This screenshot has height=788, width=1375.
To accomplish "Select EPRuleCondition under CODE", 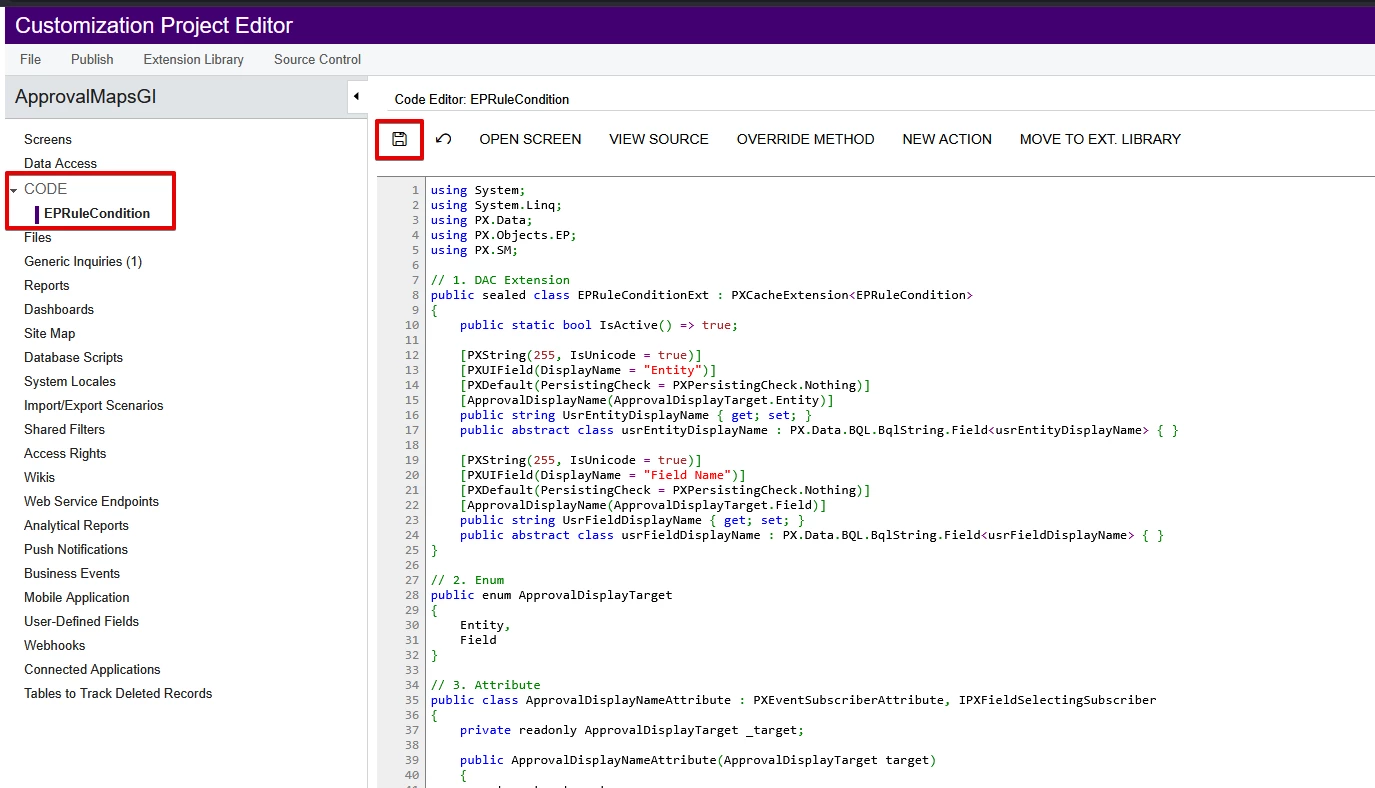I will click(97, 213).
